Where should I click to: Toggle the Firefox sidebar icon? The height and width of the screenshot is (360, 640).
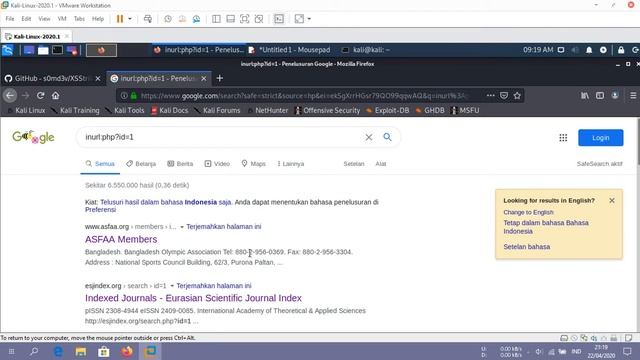(600, 96)
